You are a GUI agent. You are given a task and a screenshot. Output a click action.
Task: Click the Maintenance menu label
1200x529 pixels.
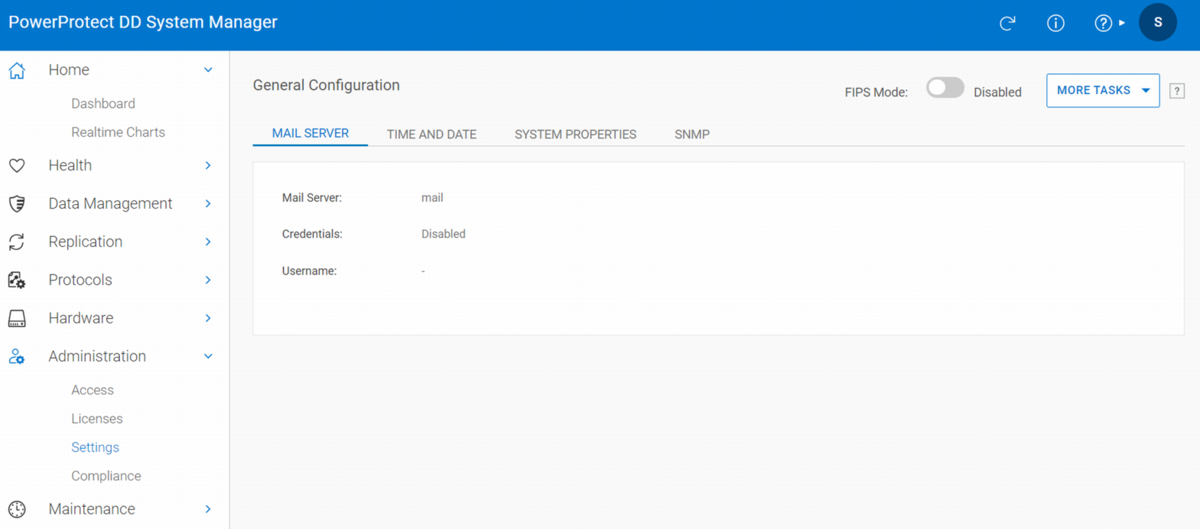[x=91, y=509]
